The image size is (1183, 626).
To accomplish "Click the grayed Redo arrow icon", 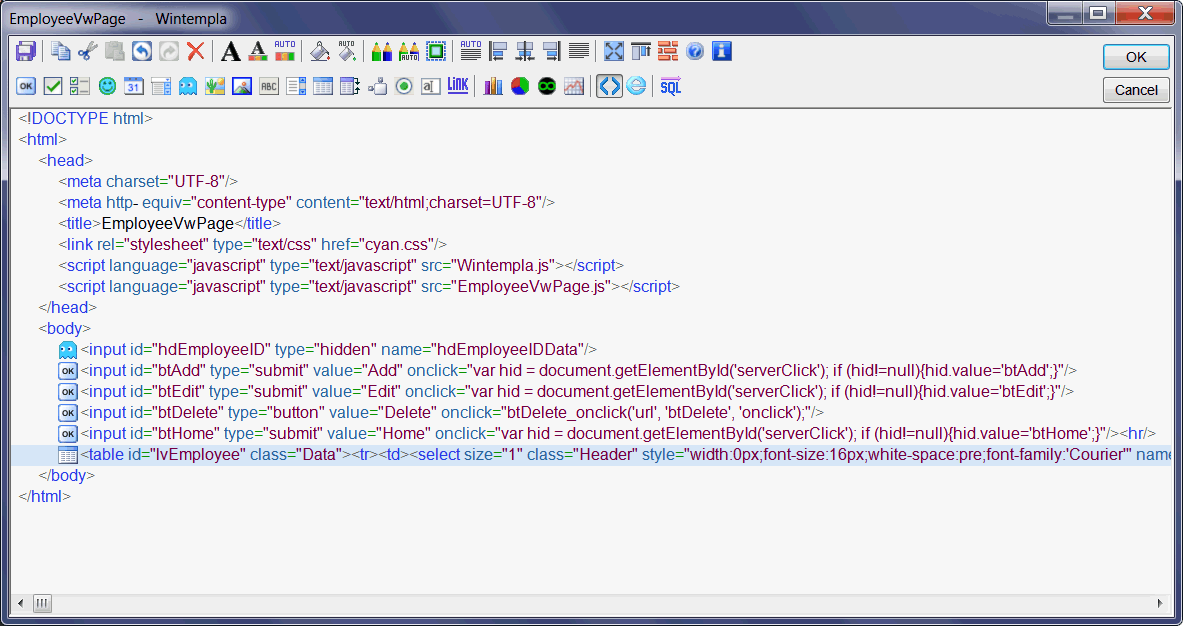I will point(169,51).
